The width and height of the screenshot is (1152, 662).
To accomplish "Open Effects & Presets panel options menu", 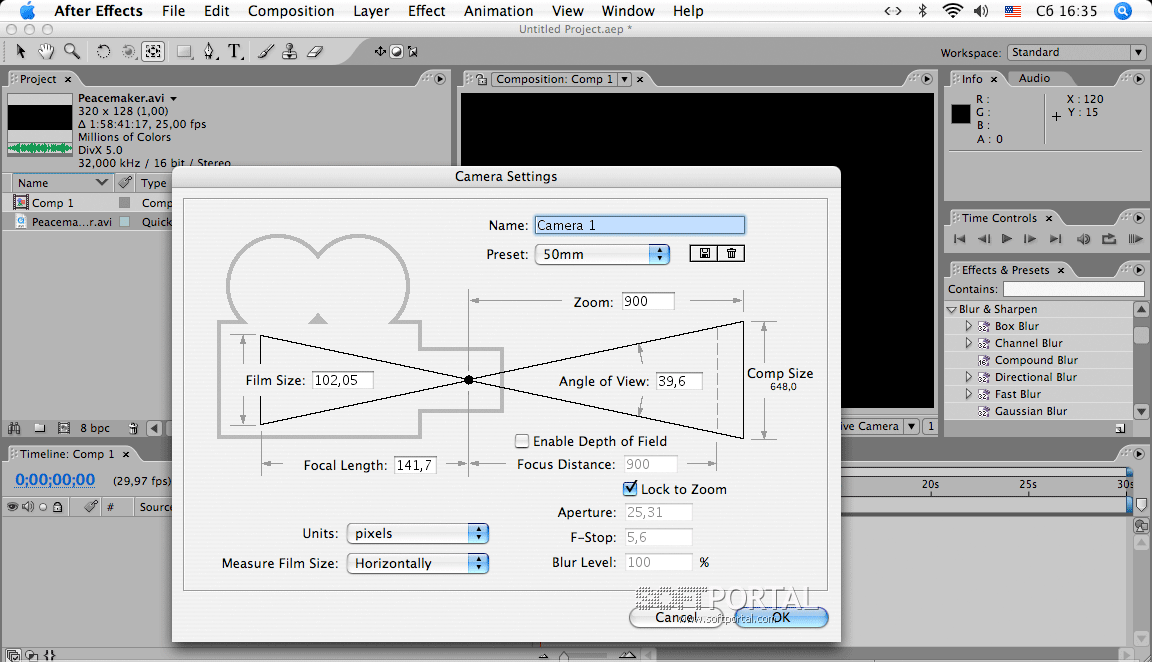I will pos(1139,270).
